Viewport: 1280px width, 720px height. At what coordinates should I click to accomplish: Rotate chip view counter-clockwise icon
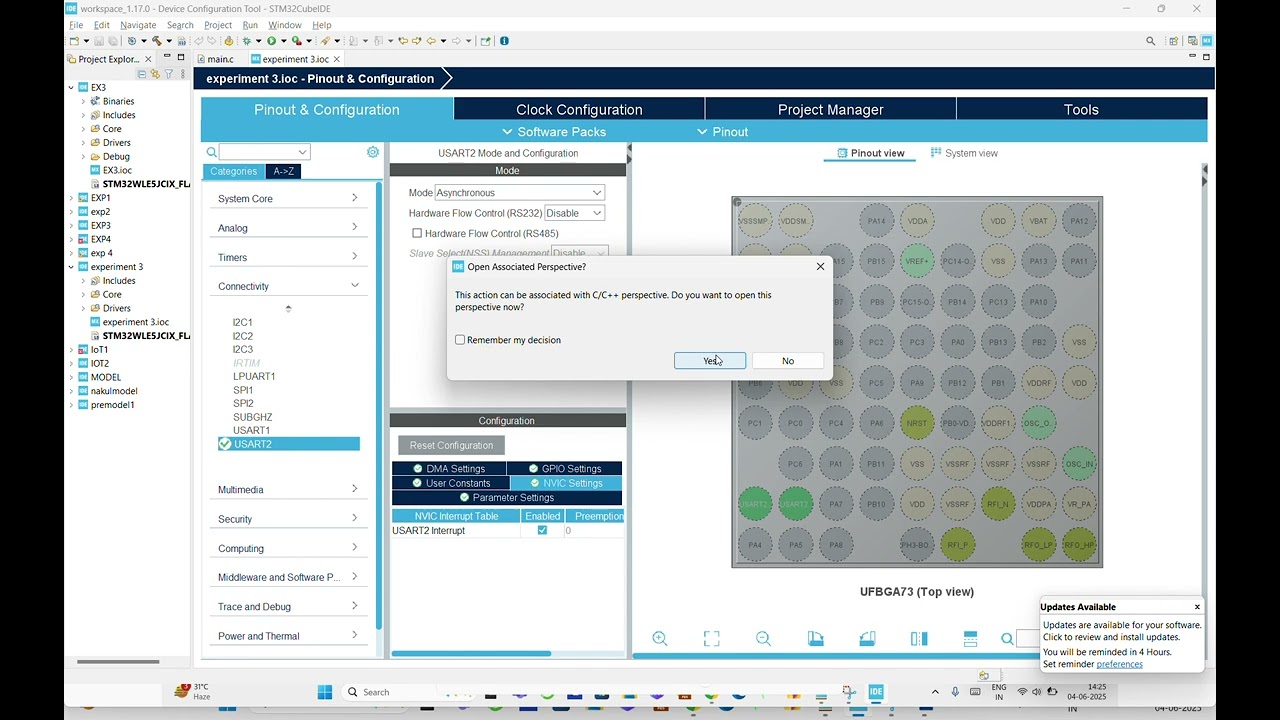point(867,638)
